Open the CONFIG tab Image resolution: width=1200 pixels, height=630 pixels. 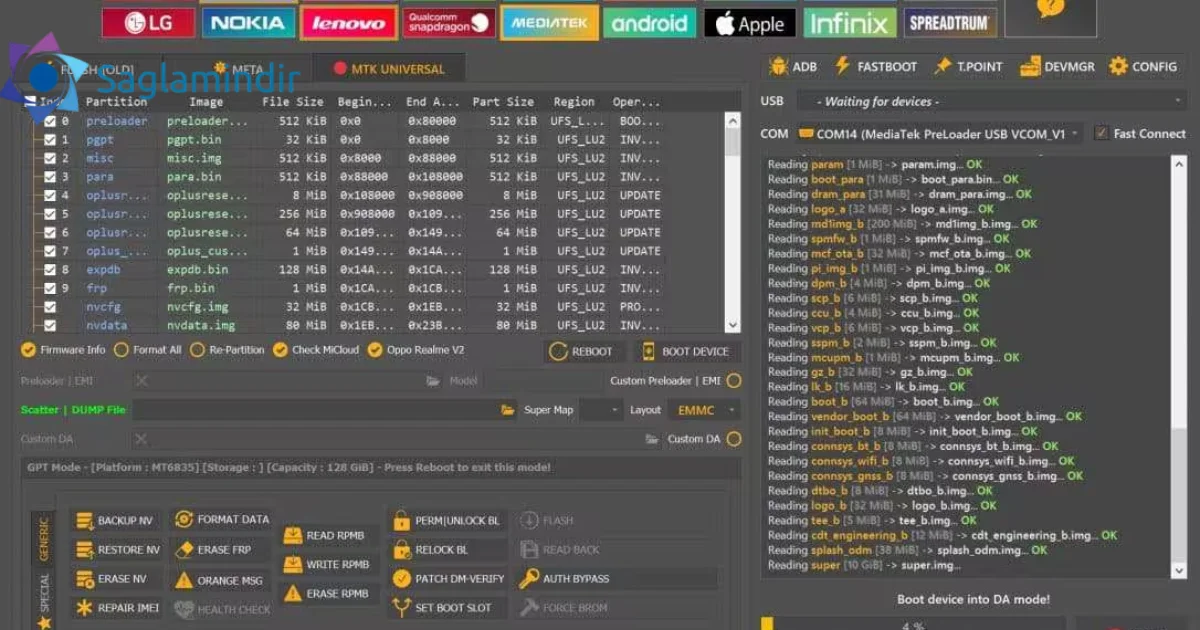(1142, 66)
